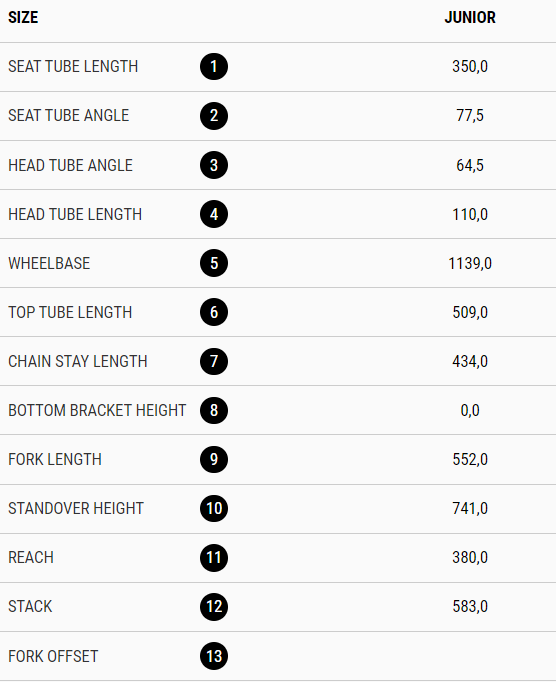
Task: Click the number 4 head tube length badge
Action: click(214, 214)
